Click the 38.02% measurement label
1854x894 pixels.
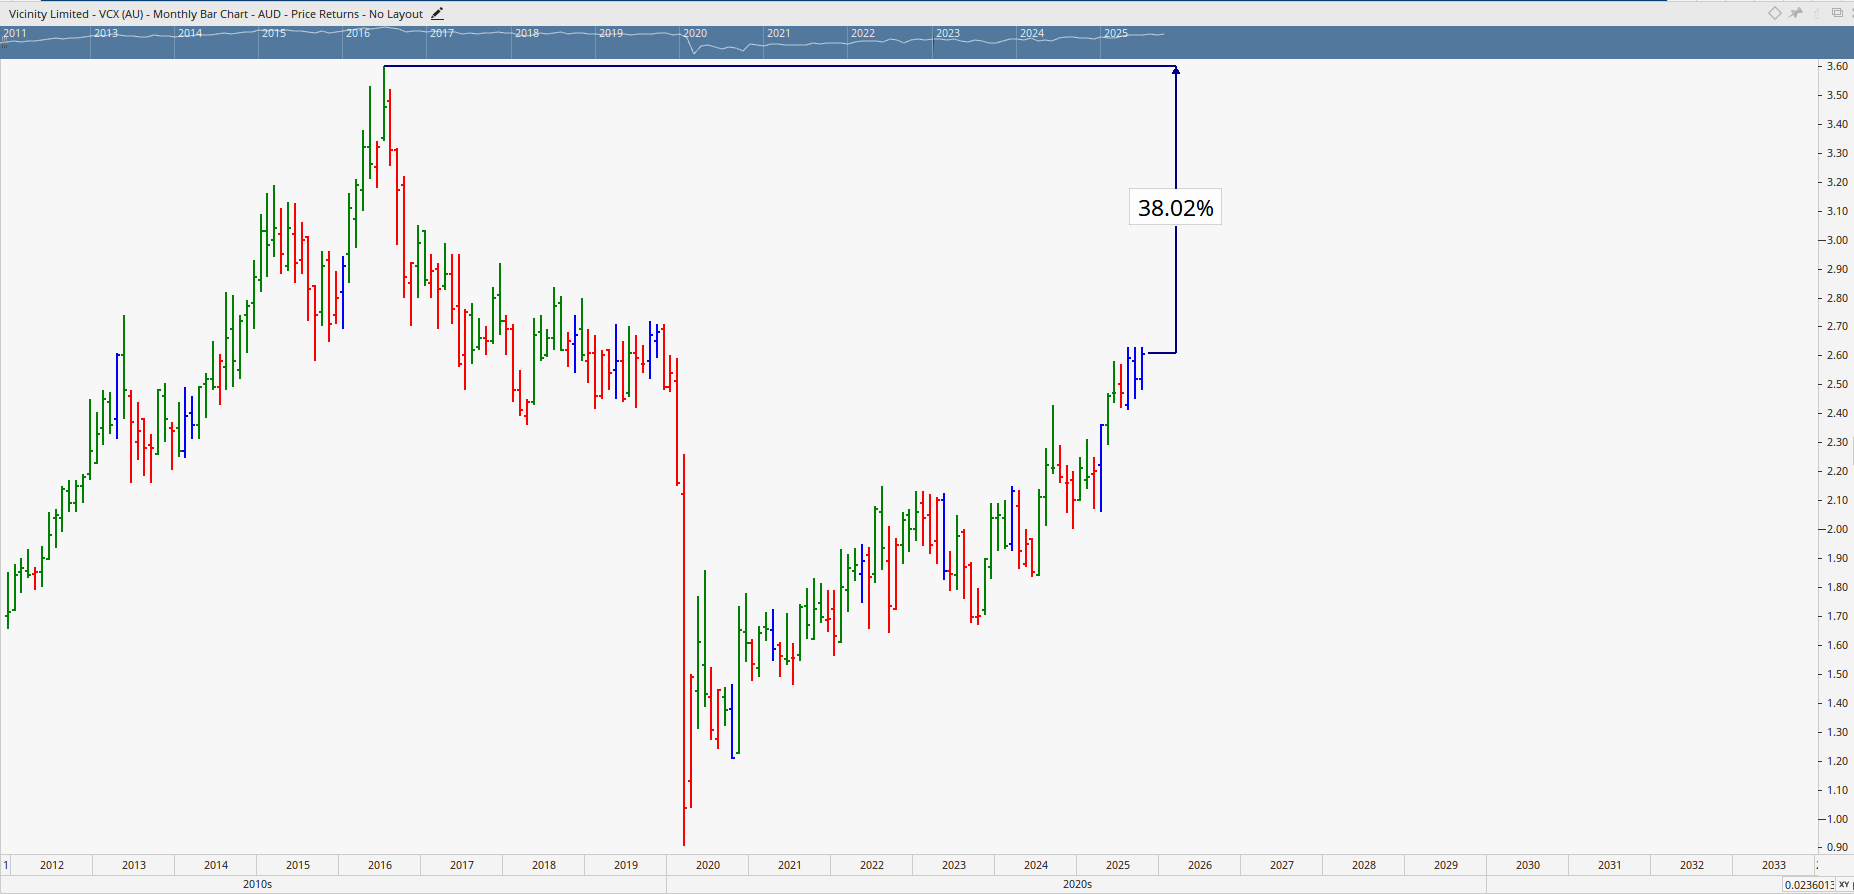point(1175,208)
